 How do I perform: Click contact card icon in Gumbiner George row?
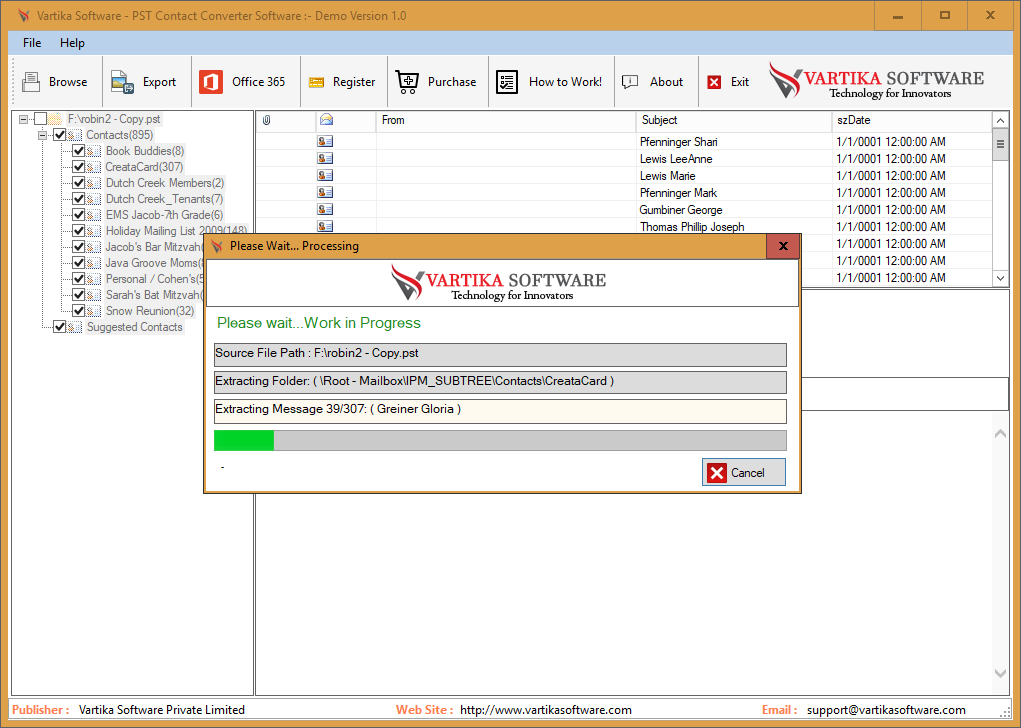(325, 209)
